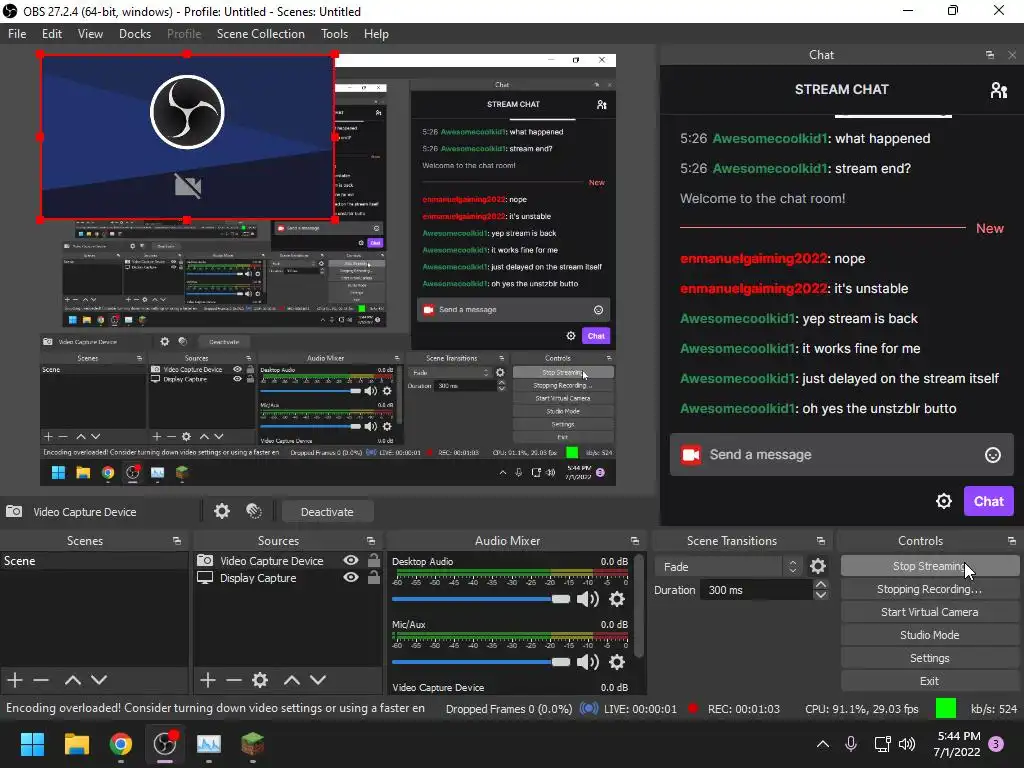
Task: Open the File menu
Action: click(17, 34)
